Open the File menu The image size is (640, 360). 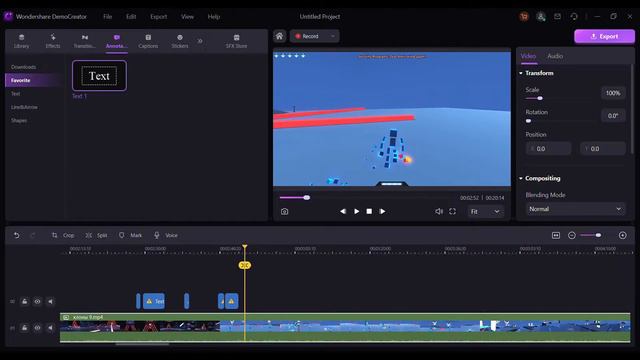[x=107, y=17]
